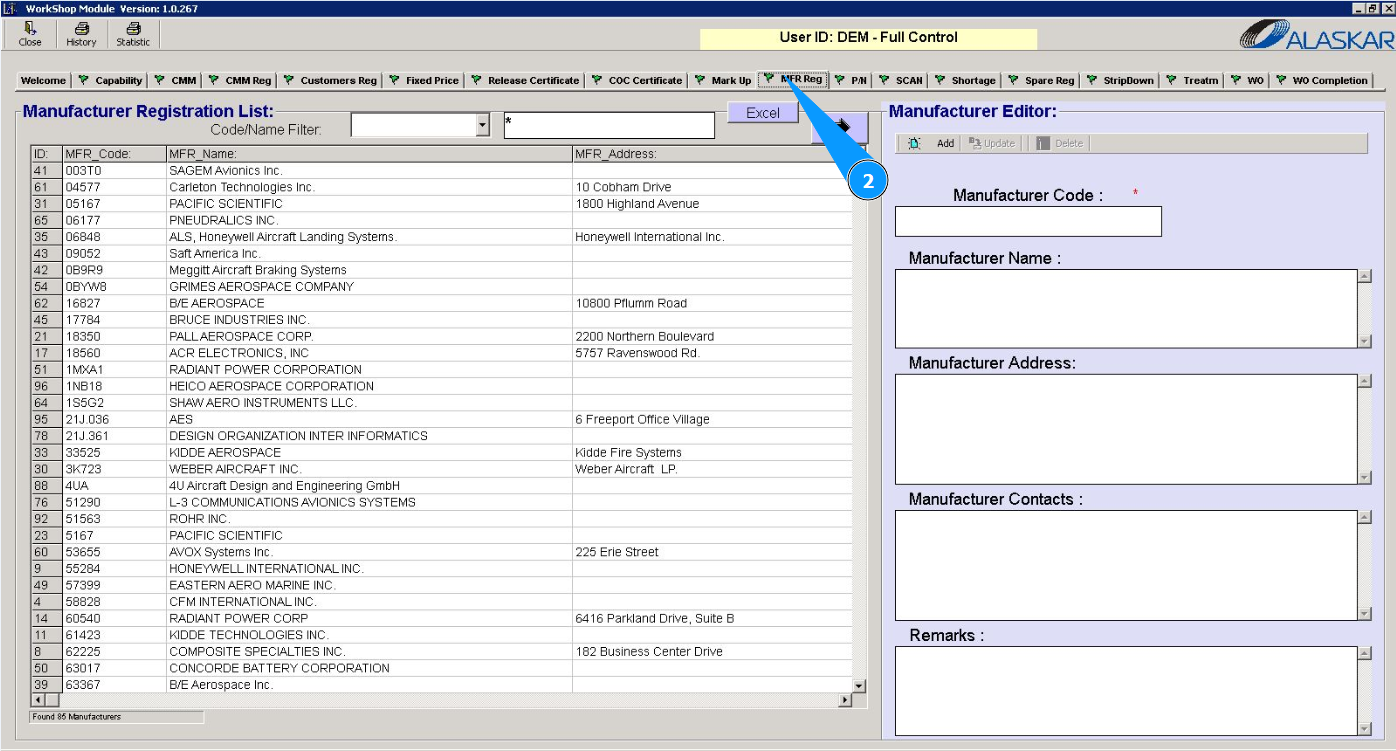Click the Update icon in Manufacturer Editor
The image size is (1396, 751).
click(x=975, y=144)
